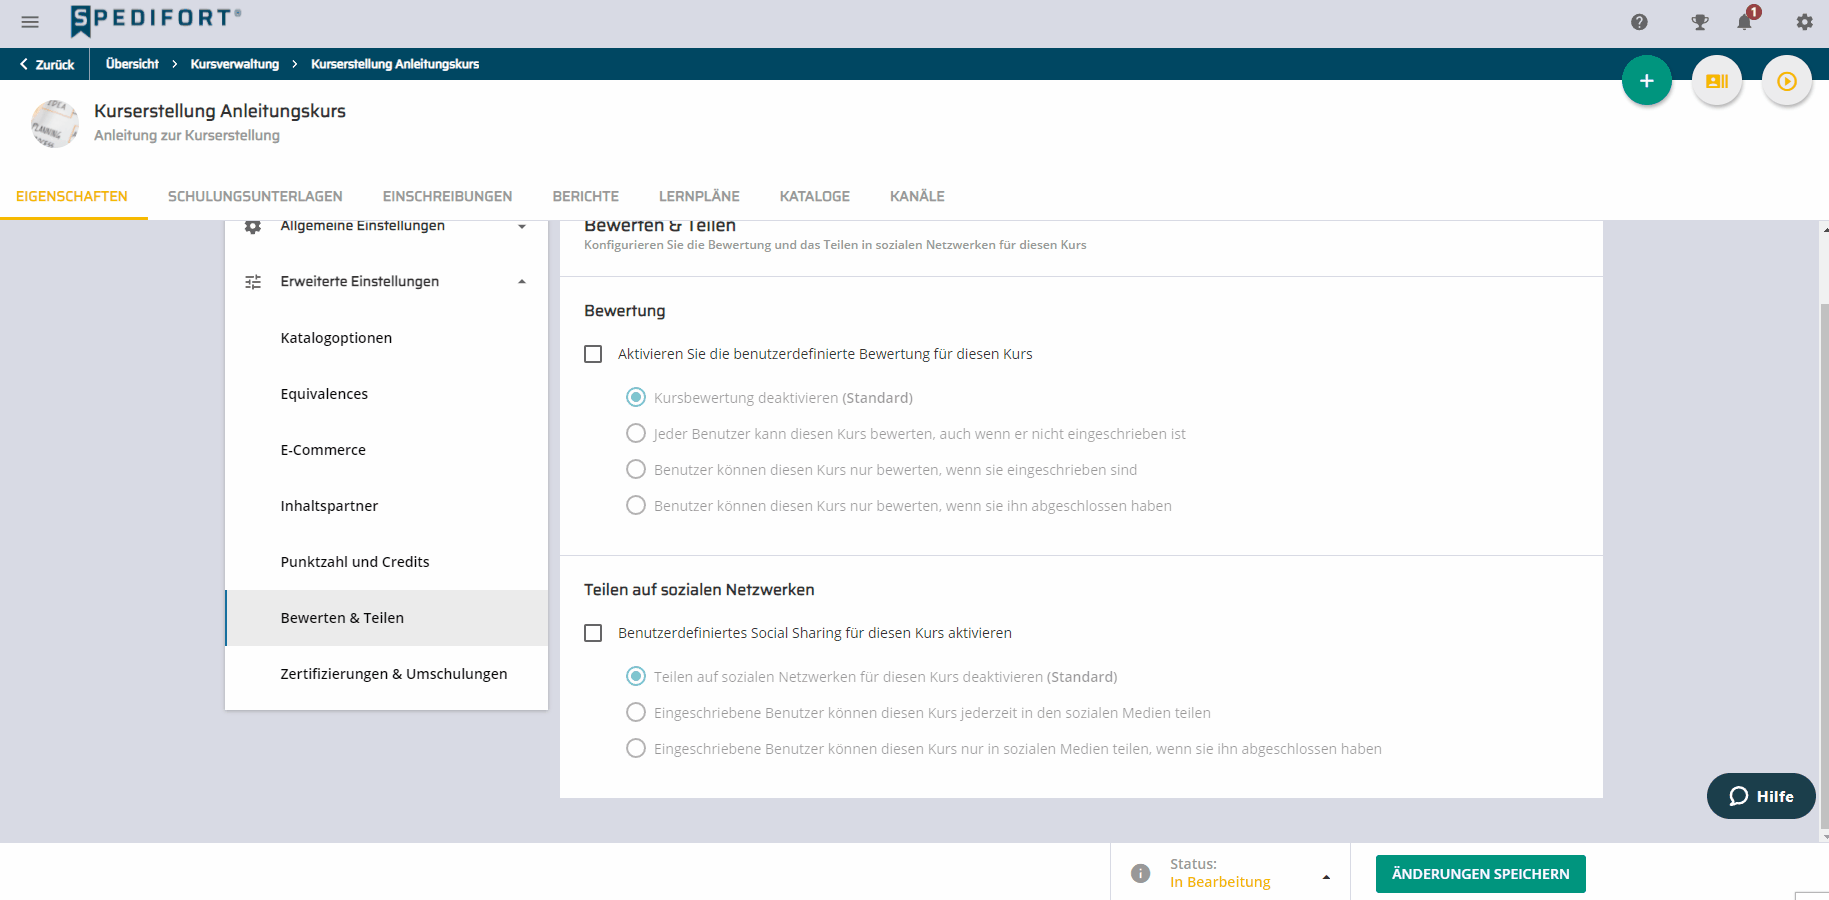1829x900 pixels.
Task: Click Kurserstellung Anleitungskurs breadcrumb
Action: coord(395,64)
